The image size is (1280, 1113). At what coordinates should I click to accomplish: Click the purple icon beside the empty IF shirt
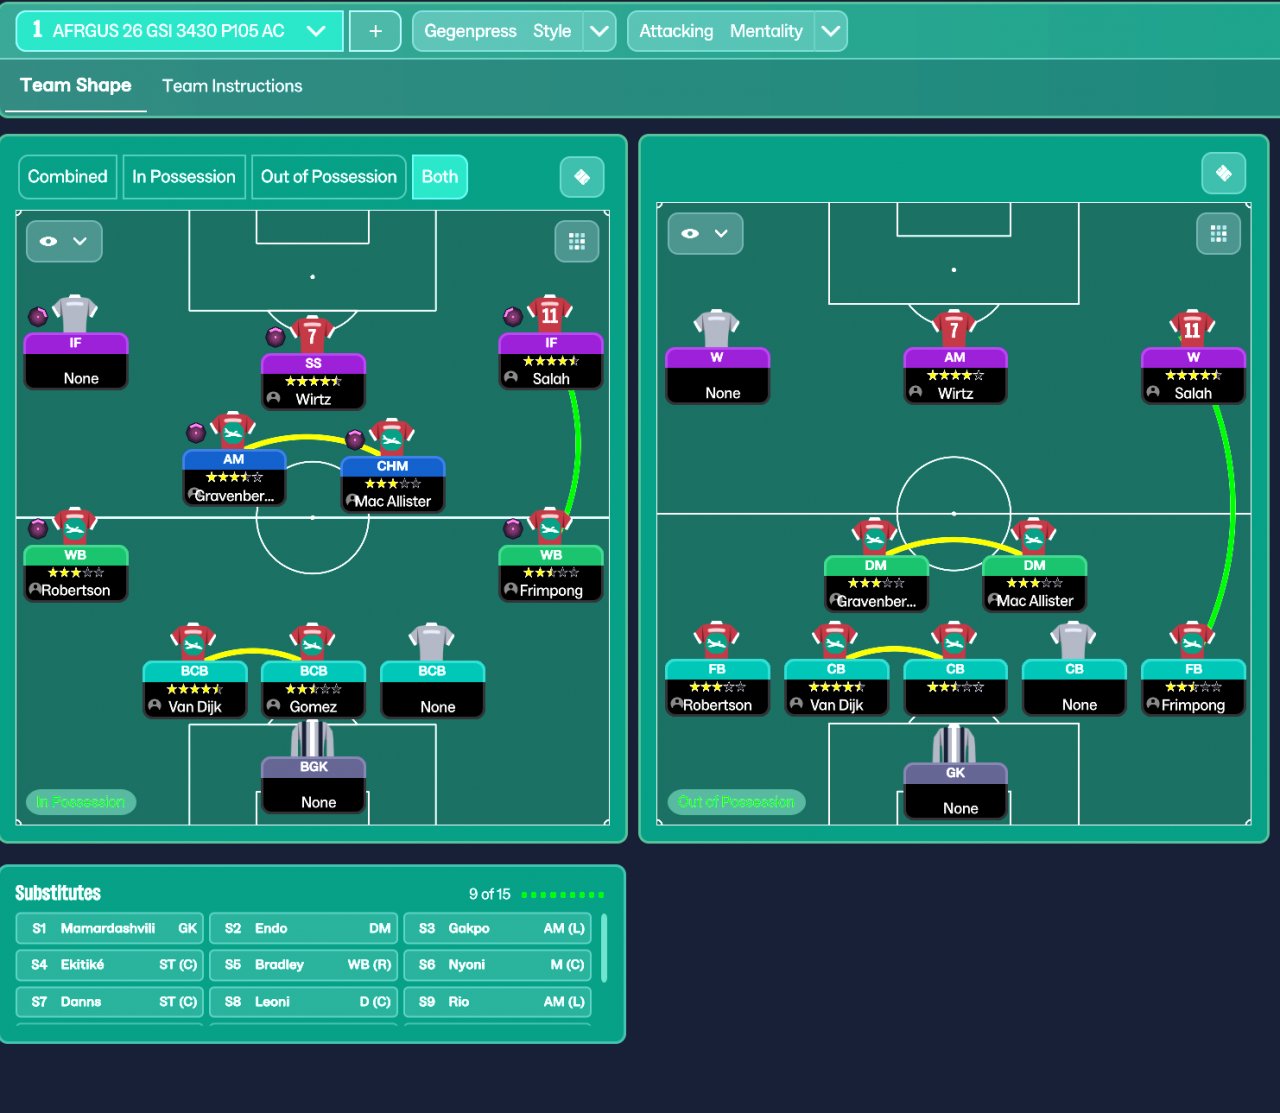point(38,316)
